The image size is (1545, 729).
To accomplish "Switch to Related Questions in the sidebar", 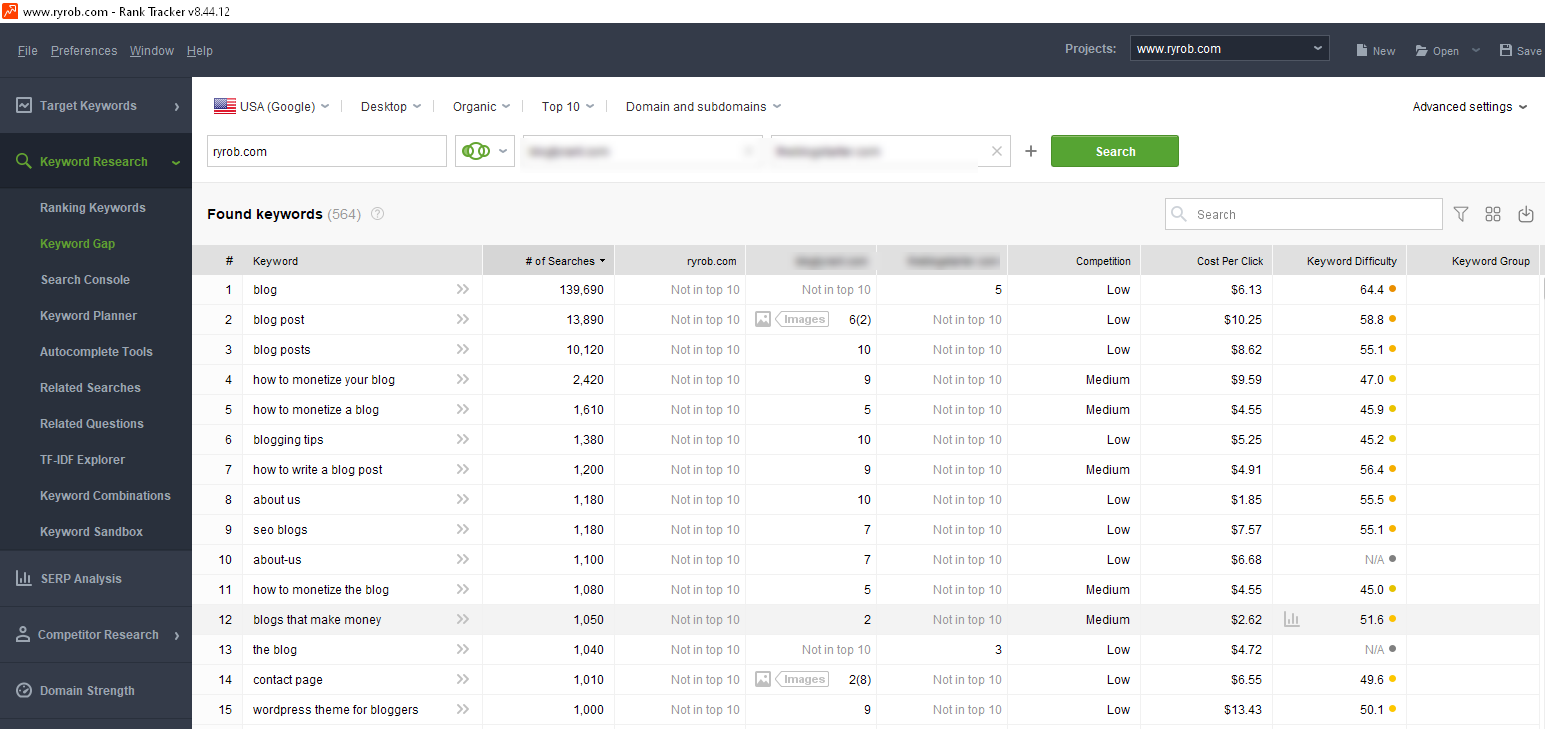I will (91, 423).
